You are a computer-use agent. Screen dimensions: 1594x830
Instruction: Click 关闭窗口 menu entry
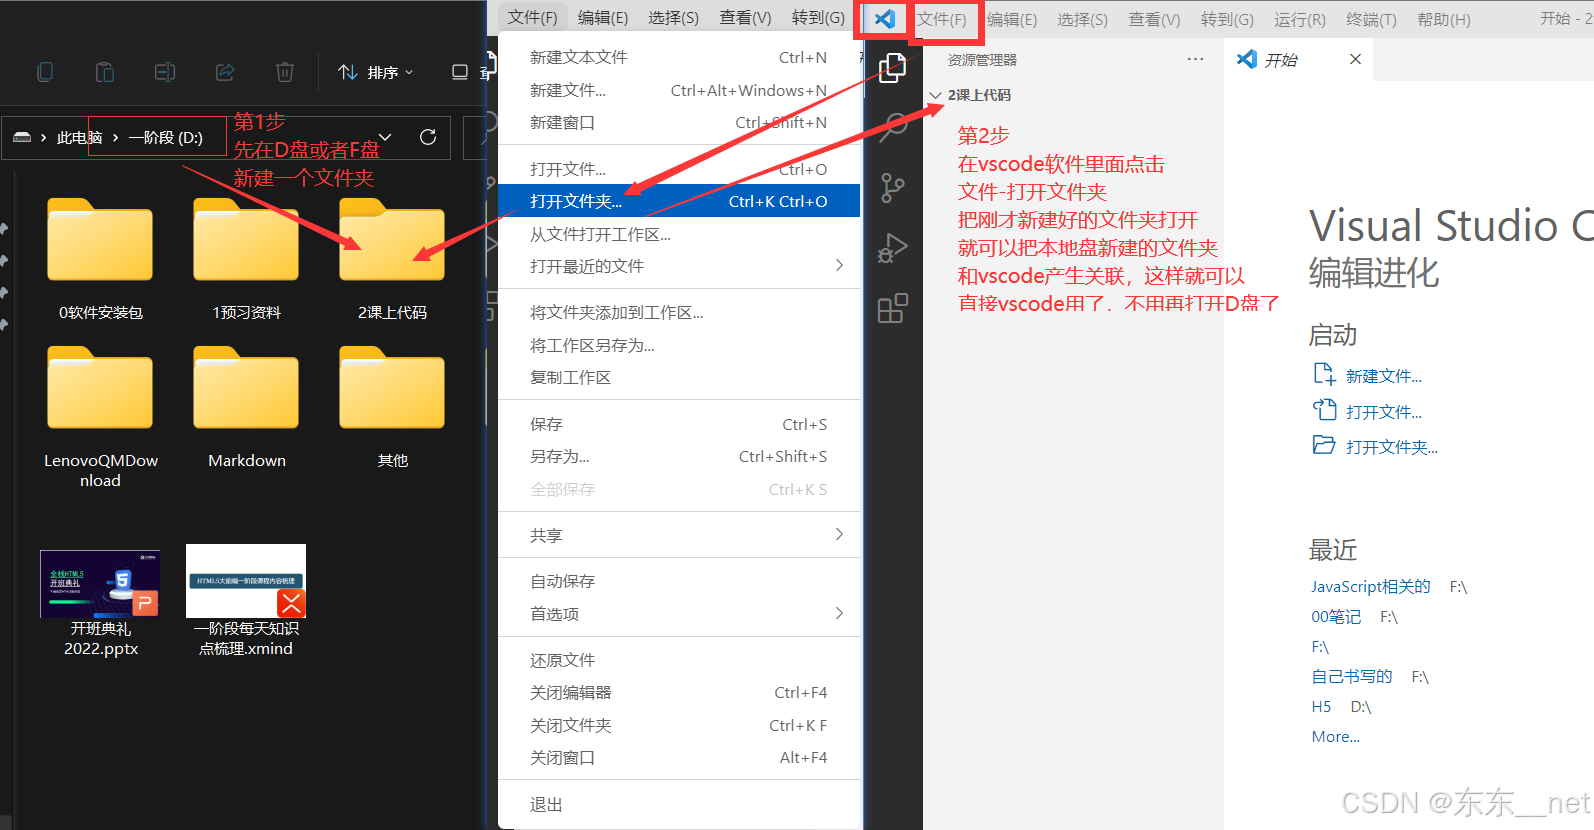click(679, 757)
